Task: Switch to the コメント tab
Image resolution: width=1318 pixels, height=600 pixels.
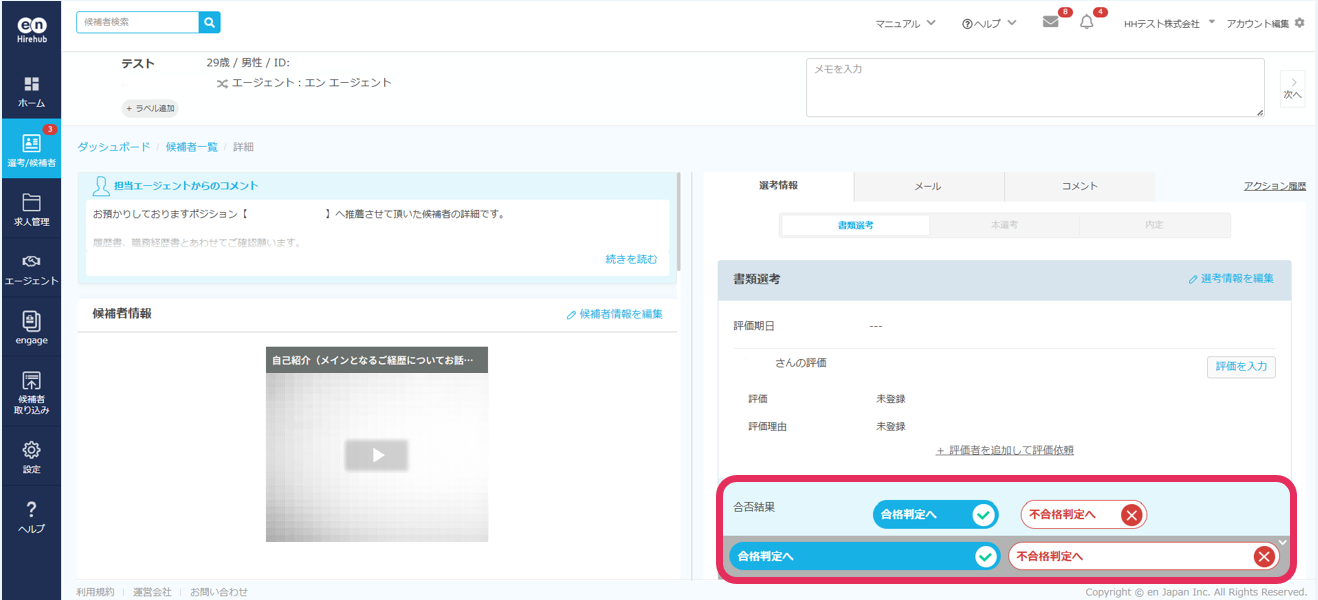Action: tap(1079, 186)
